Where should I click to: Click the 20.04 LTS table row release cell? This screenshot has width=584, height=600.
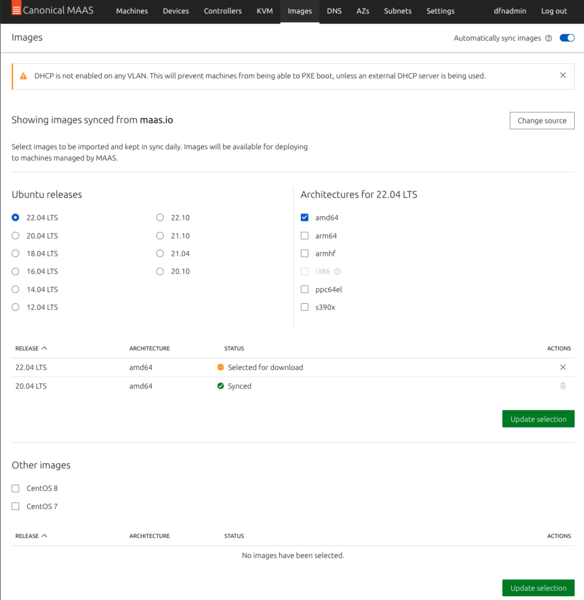pos(31,386)
